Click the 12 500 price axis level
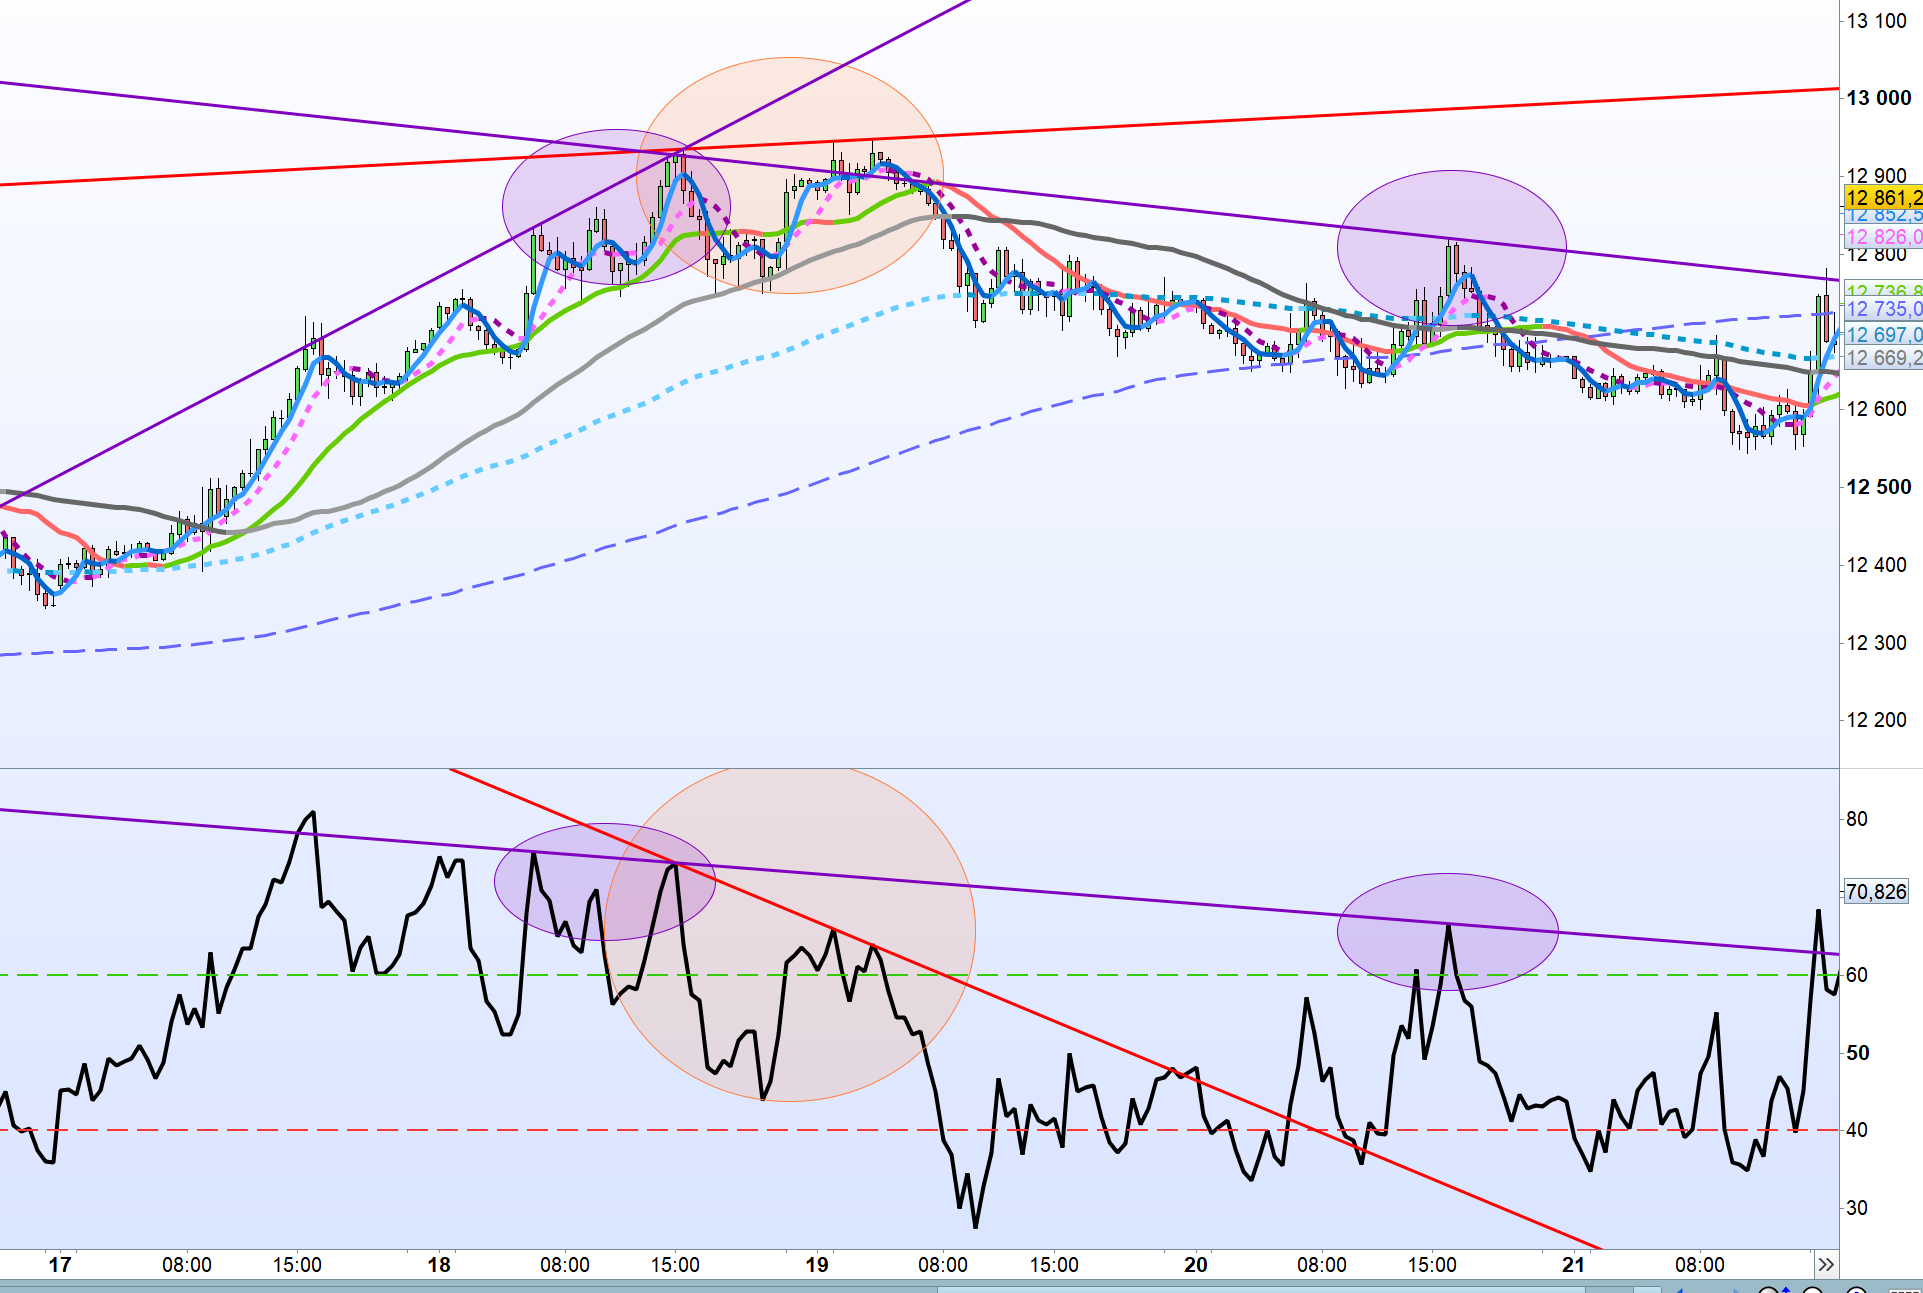Screen dimensions: 1923x1293 (x=1878, y=487)
